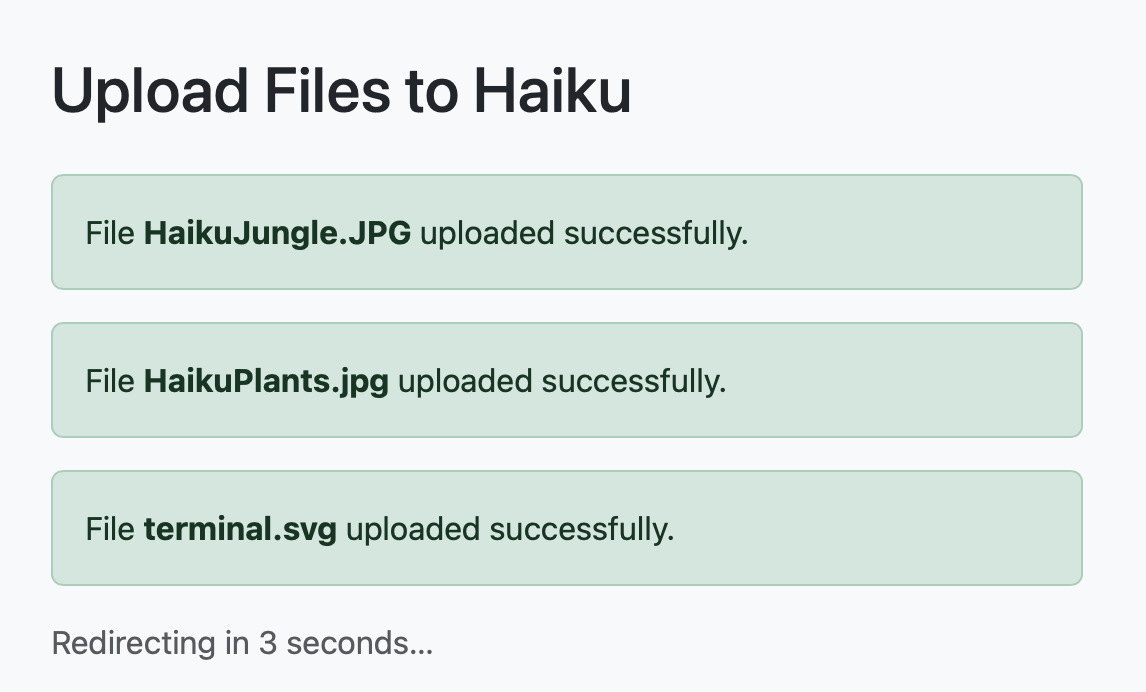Select the HaikuPlants.jpg file name
This screenshot has height=692, width=1146.
266,381
